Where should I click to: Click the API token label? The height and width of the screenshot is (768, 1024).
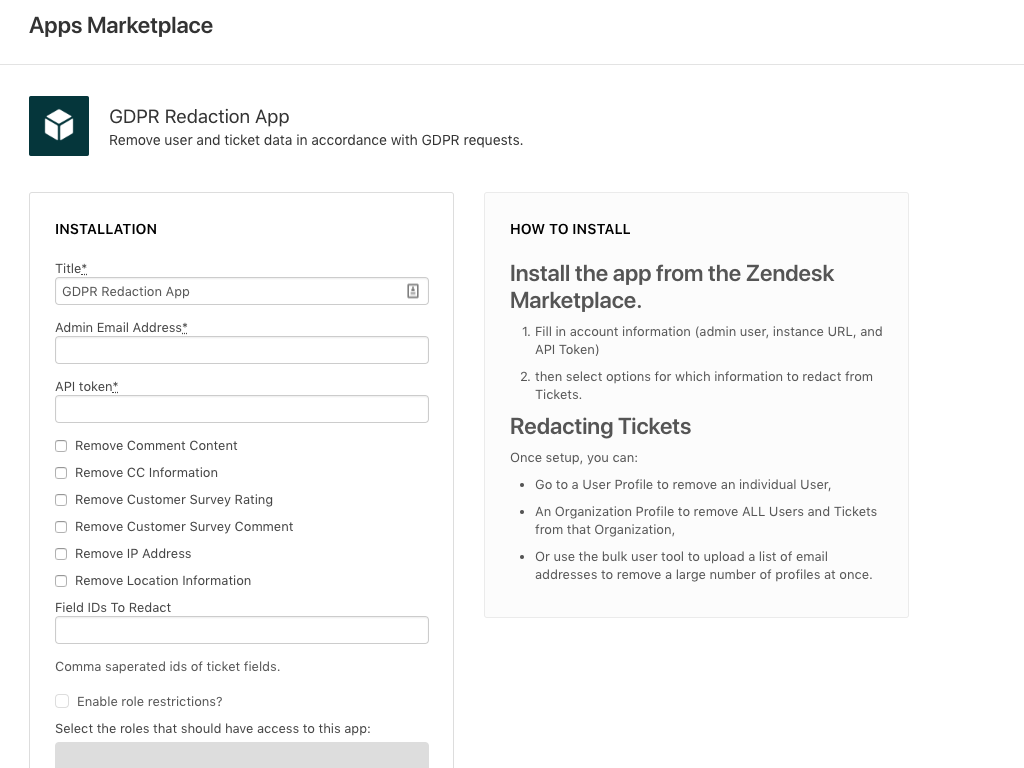tap(86, 387)
